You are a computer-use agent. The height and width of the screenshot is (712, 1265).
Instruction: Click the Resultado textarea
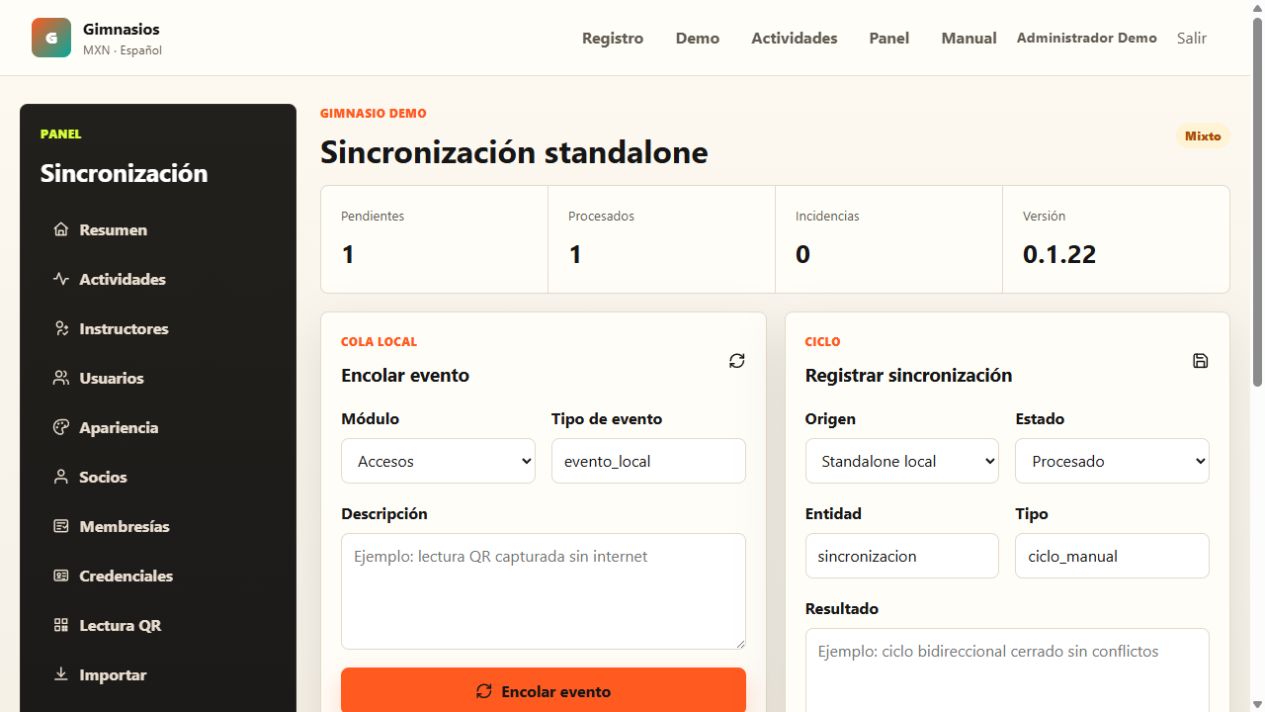pyautogui.click(x=1007, y=670)
